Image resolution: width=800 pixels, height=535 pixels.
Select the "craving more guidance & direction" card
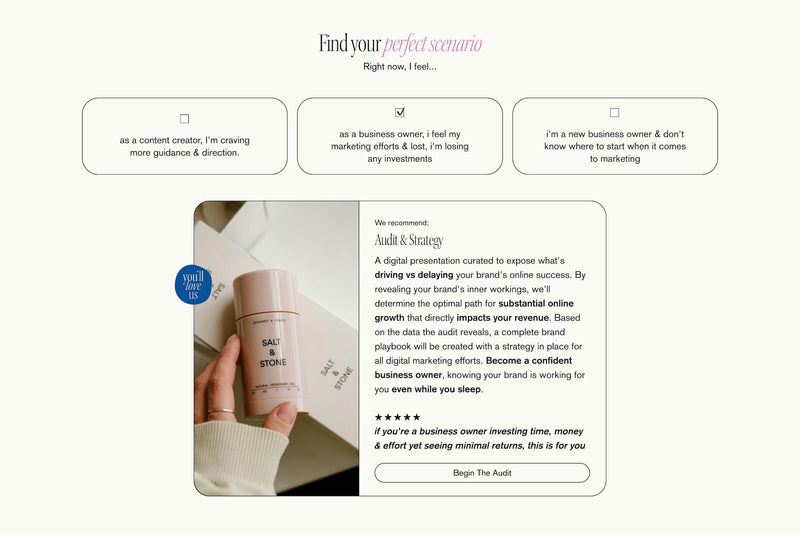(x=185, y=136)
